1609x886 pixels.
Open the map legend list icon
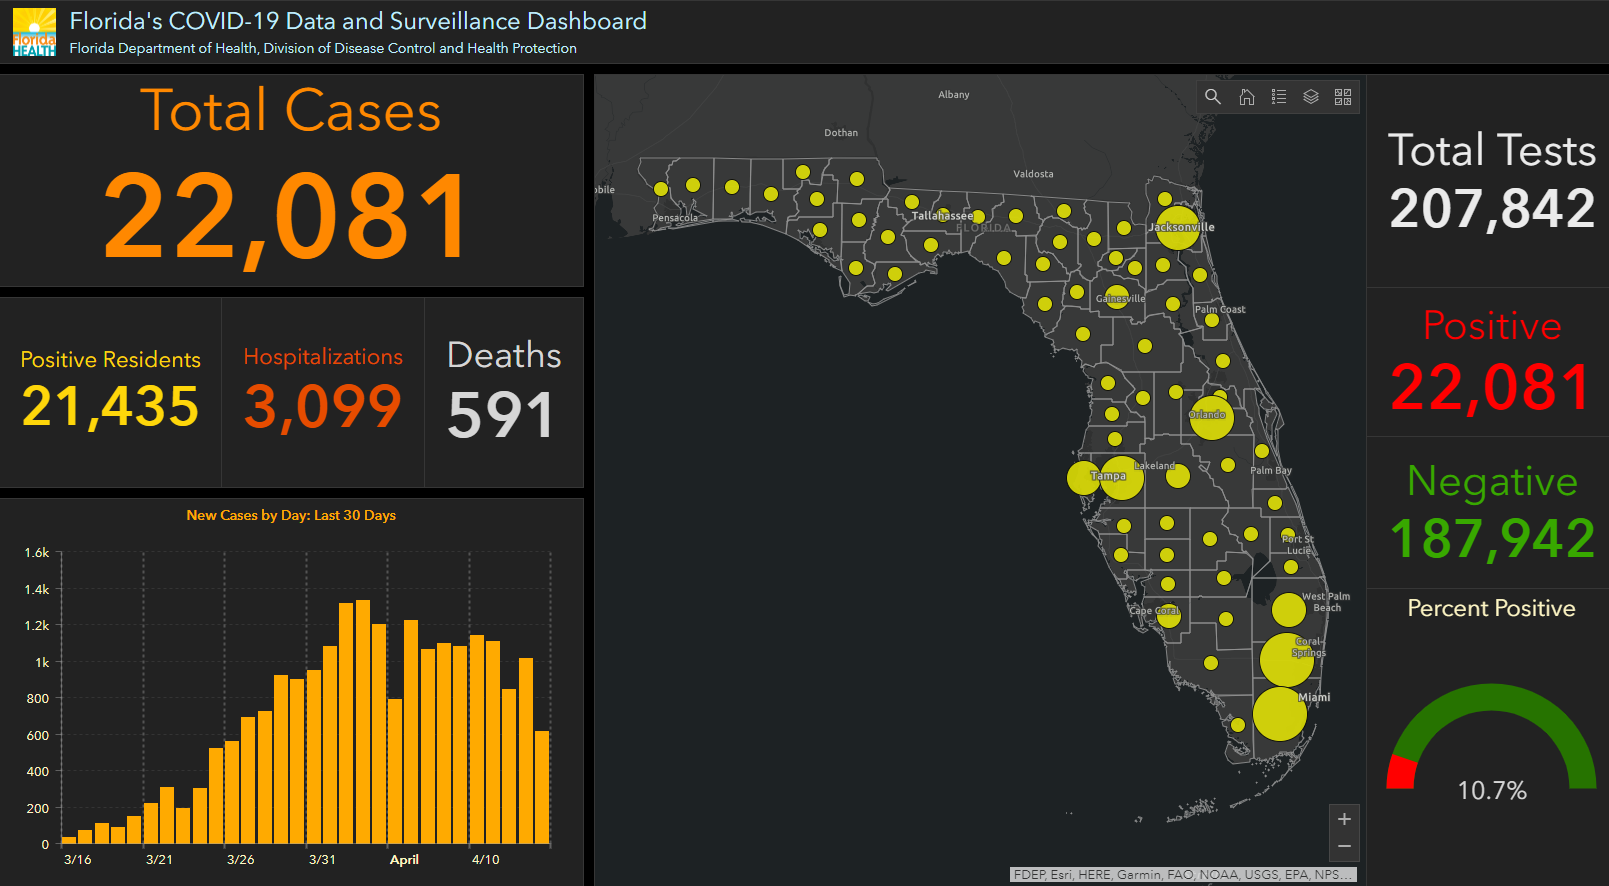click(1279, 97)
